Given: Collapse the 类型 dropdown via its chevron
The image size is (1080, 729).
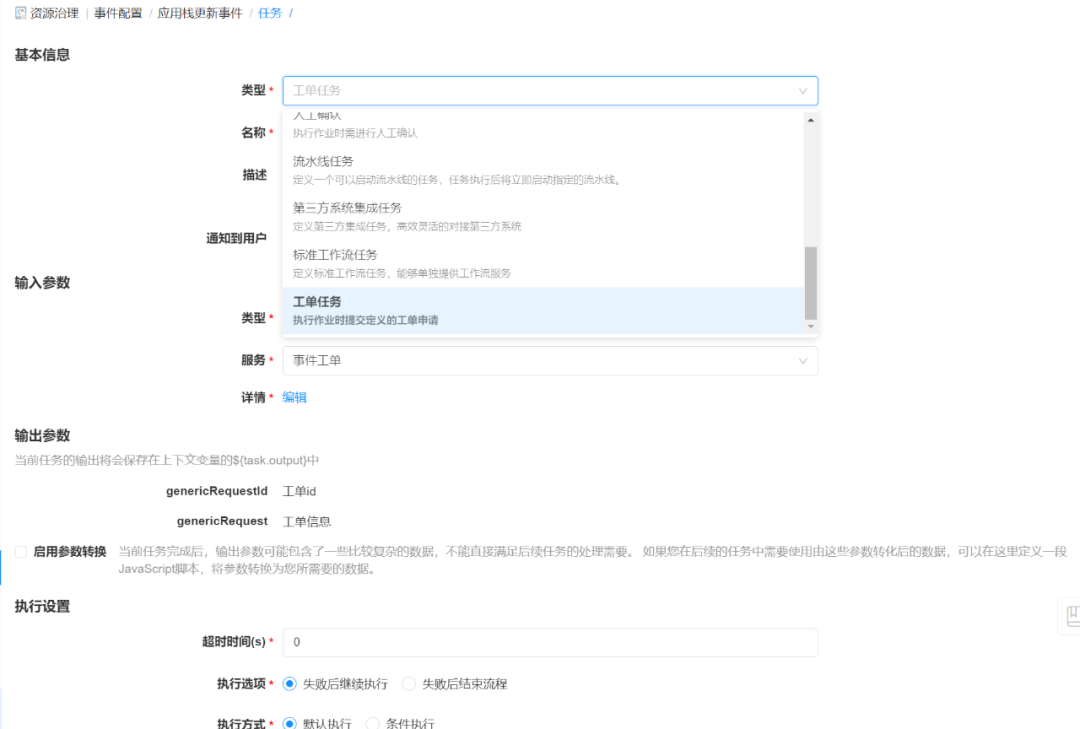Looking at the screenshot, I should point(804,90).
